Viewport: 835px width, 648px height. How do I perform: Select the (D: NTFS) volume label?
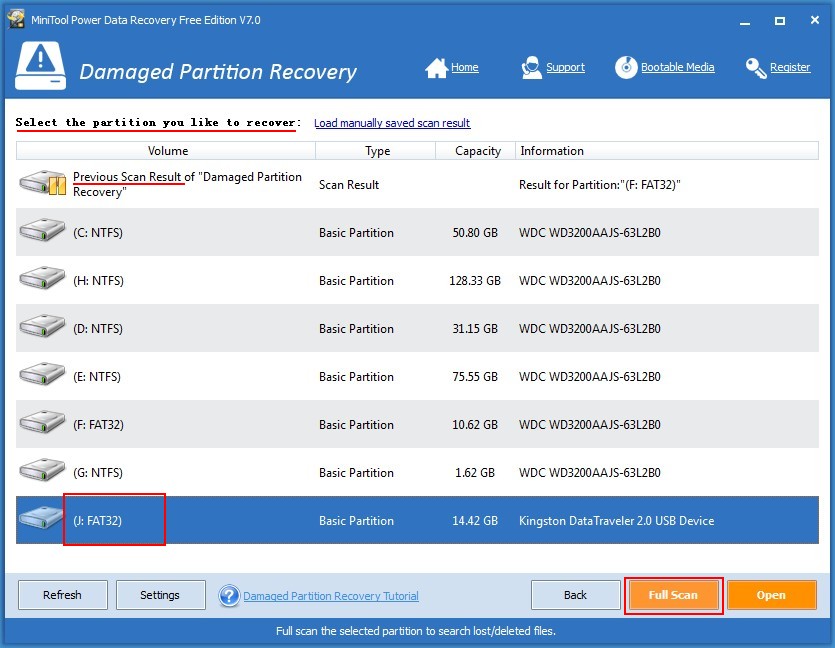click(98, 329)
